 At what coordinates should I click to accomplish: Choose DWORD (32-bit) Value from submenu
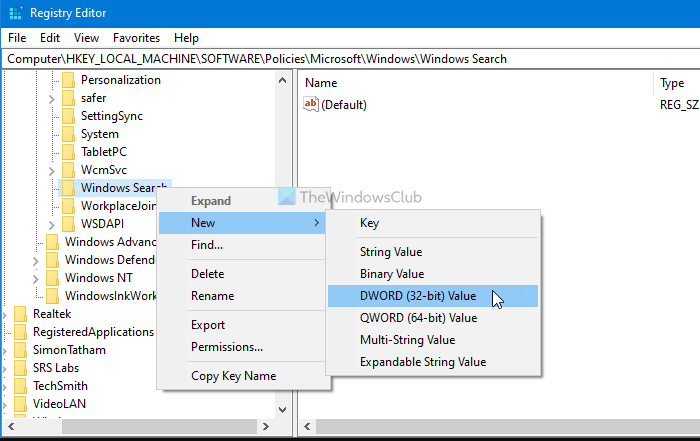418,296
